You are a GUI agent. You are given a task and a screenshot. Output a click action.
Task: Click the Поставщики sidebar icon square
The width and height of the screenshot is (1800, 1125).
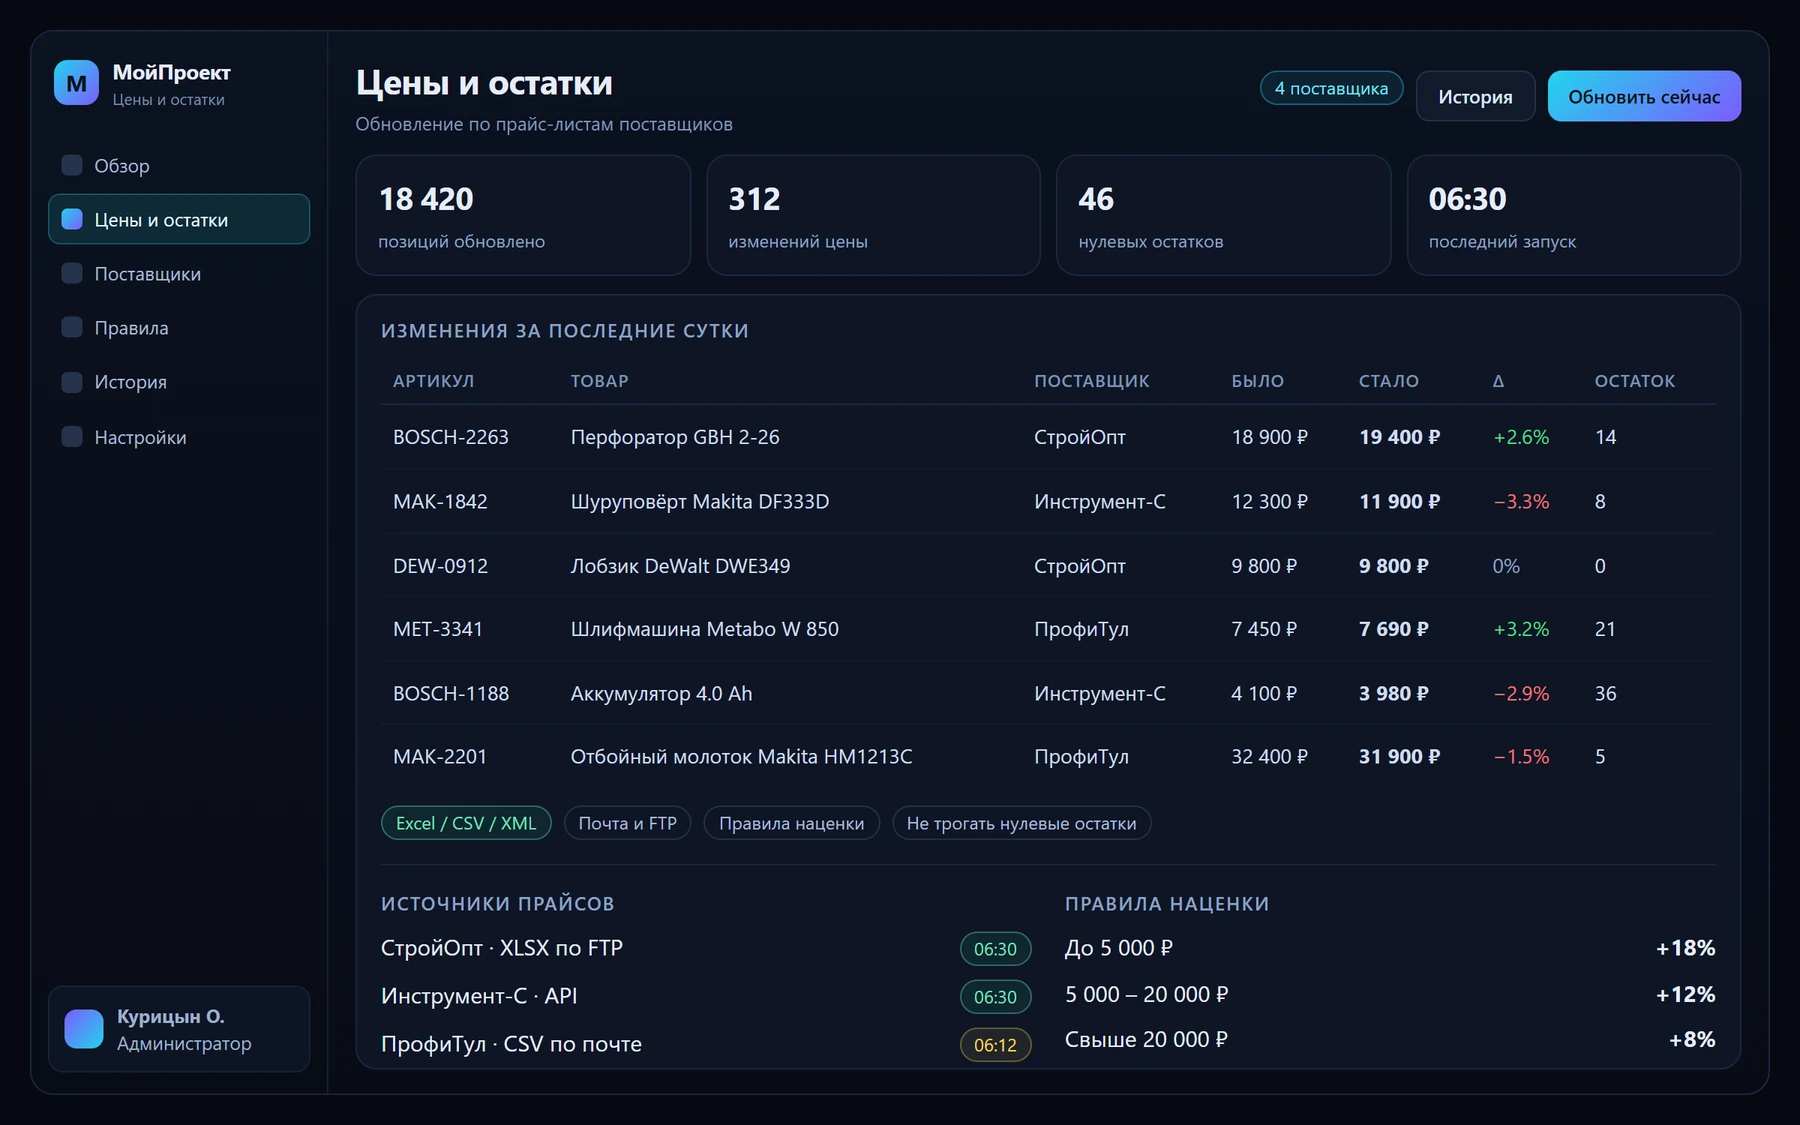point(72,273)
